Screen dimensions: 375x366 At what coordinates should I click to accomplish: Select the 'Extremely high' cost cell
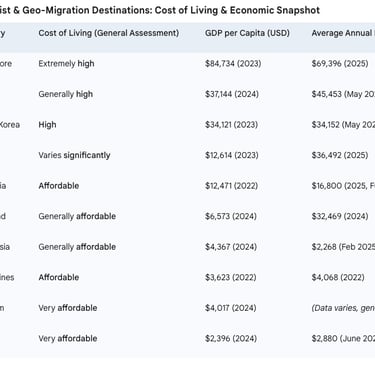point(66,64)
